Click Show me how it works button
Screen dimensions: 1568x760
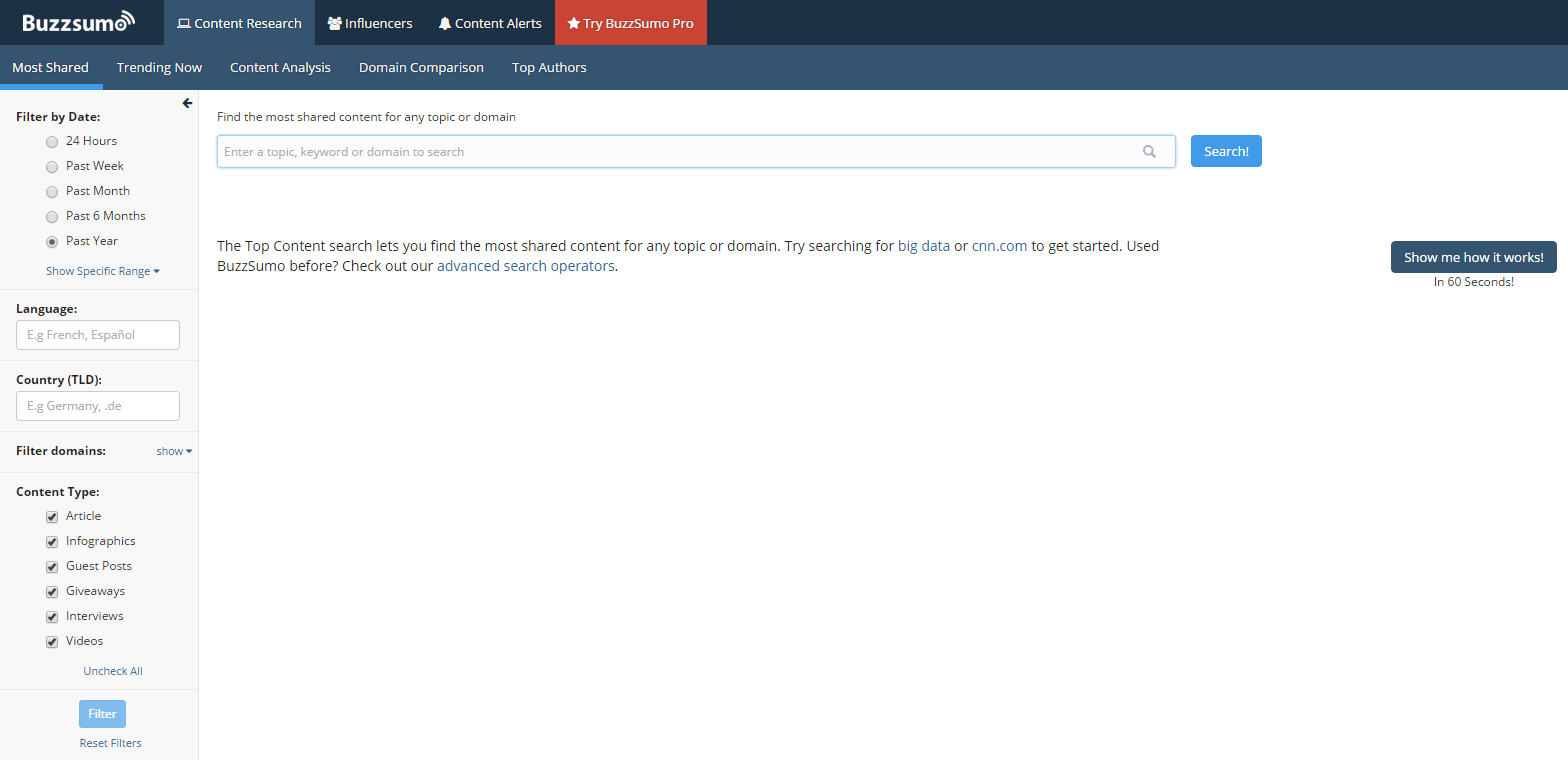(1473, 257)
